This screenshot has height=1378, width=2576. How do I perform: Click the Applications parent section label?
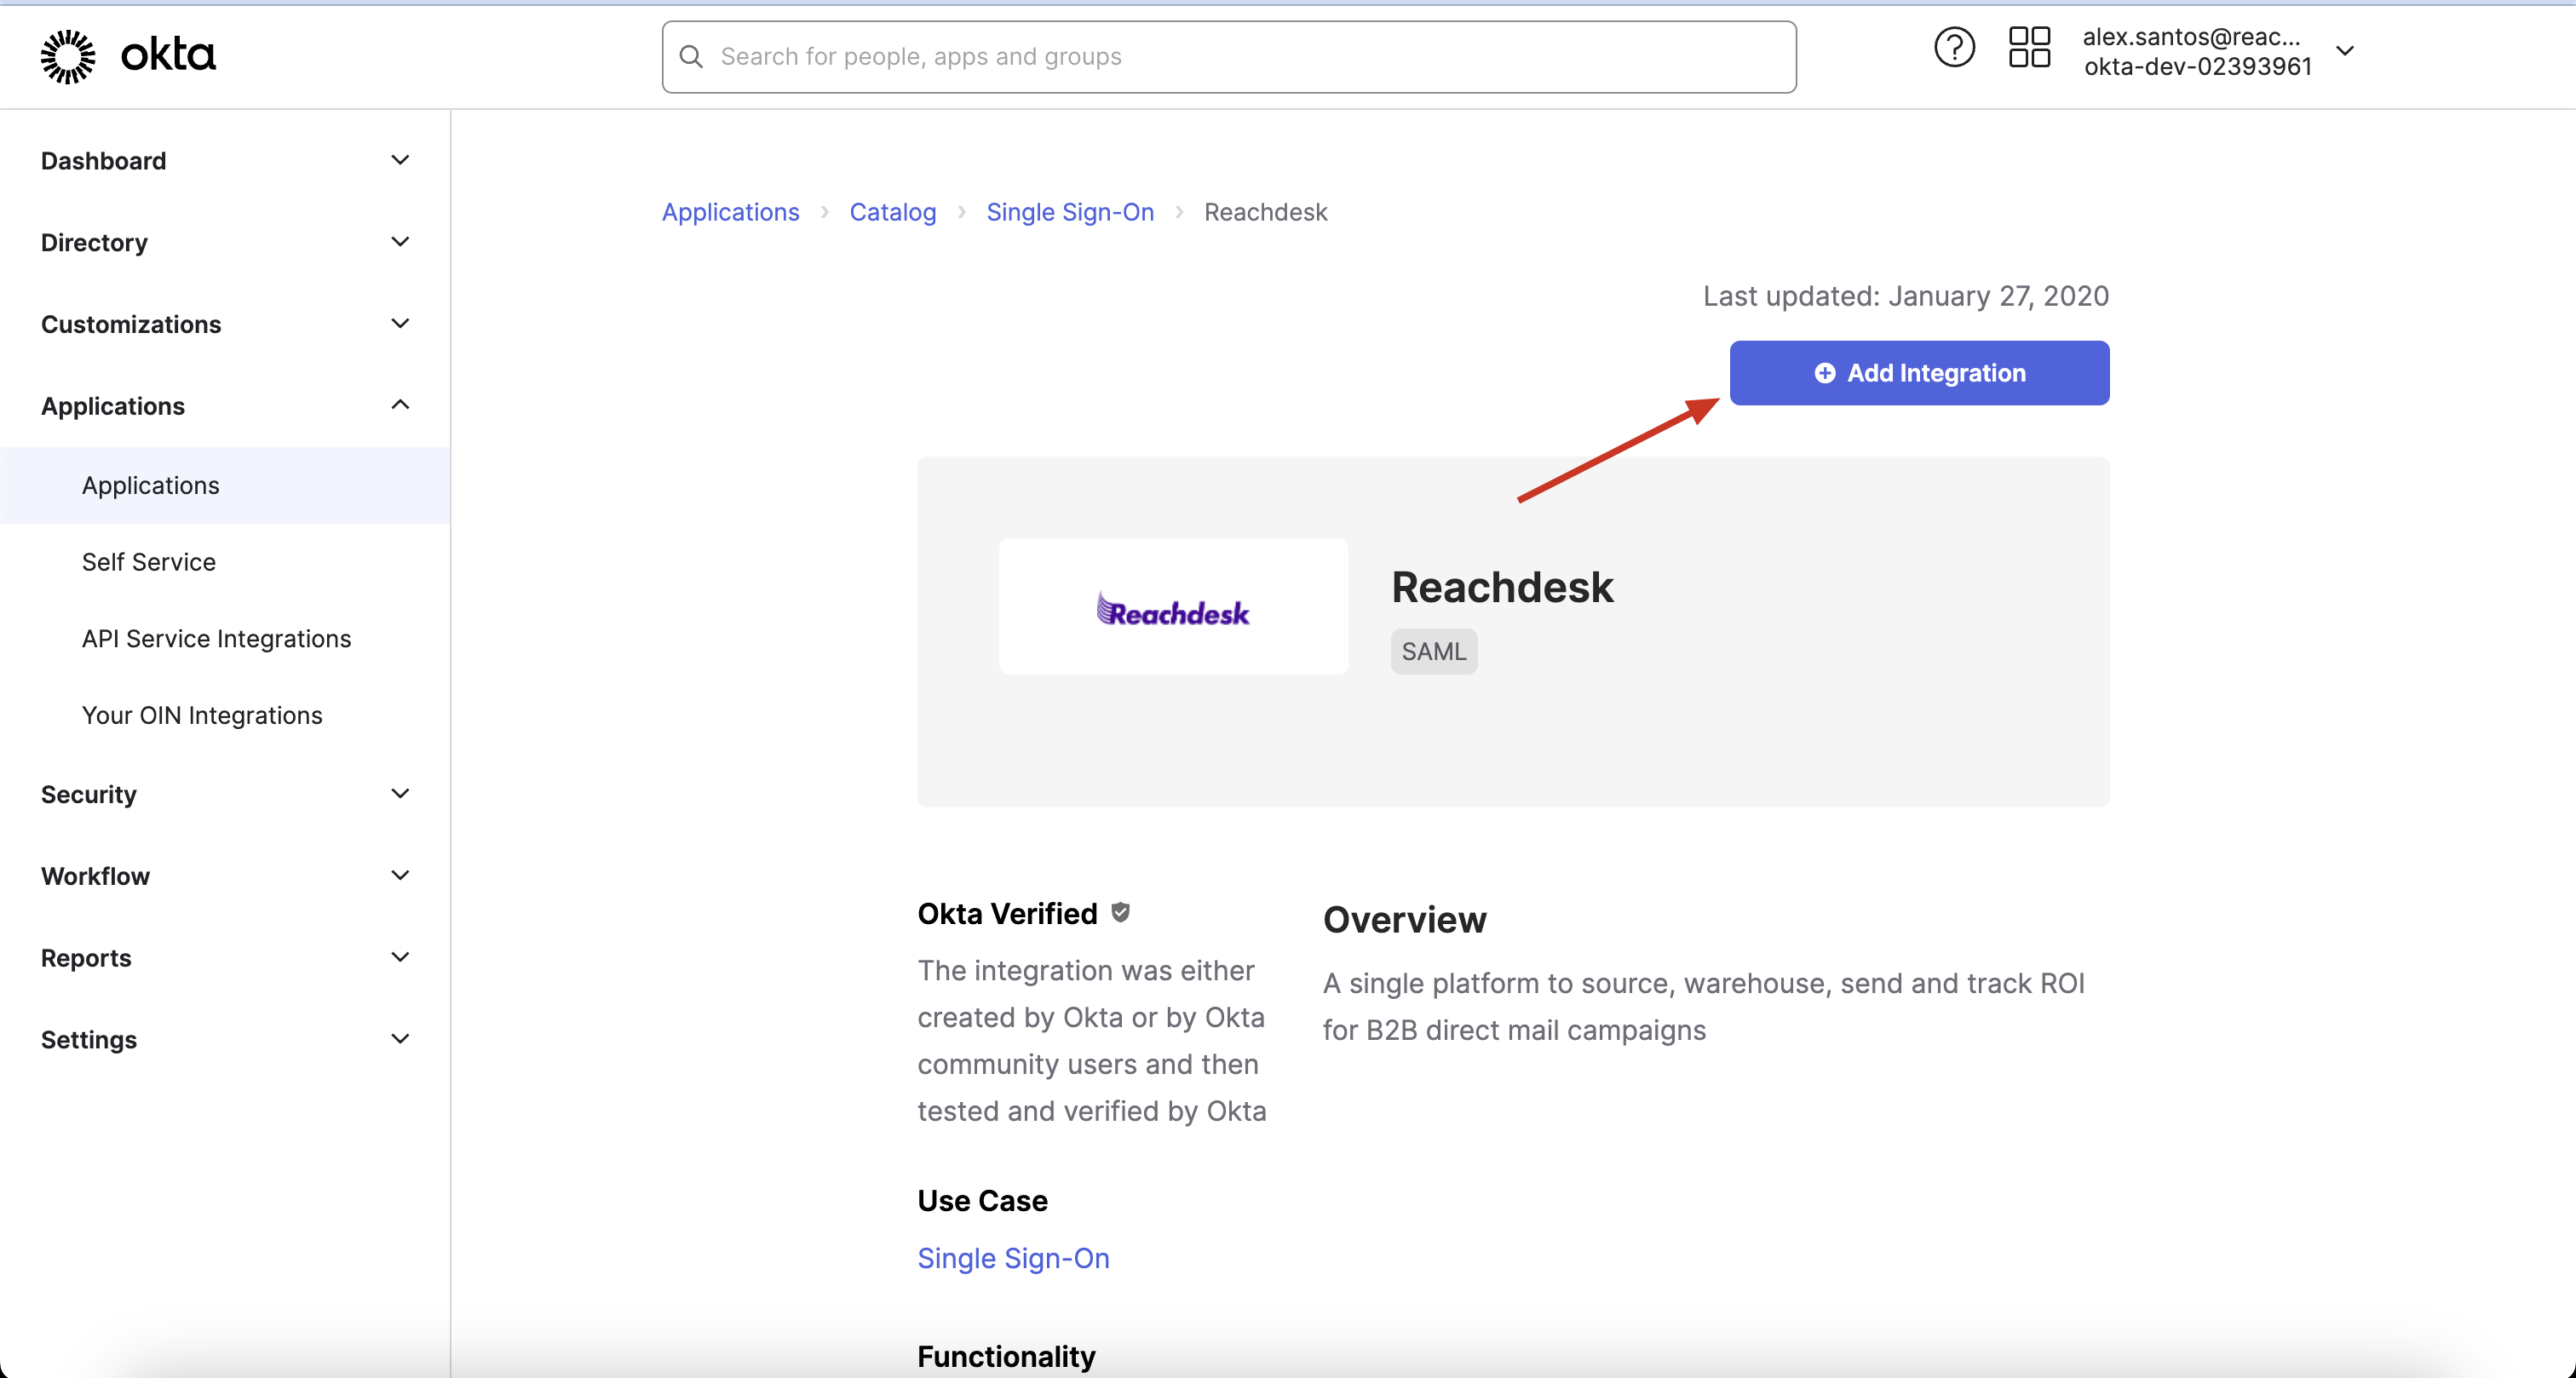(x=113, y=406)
